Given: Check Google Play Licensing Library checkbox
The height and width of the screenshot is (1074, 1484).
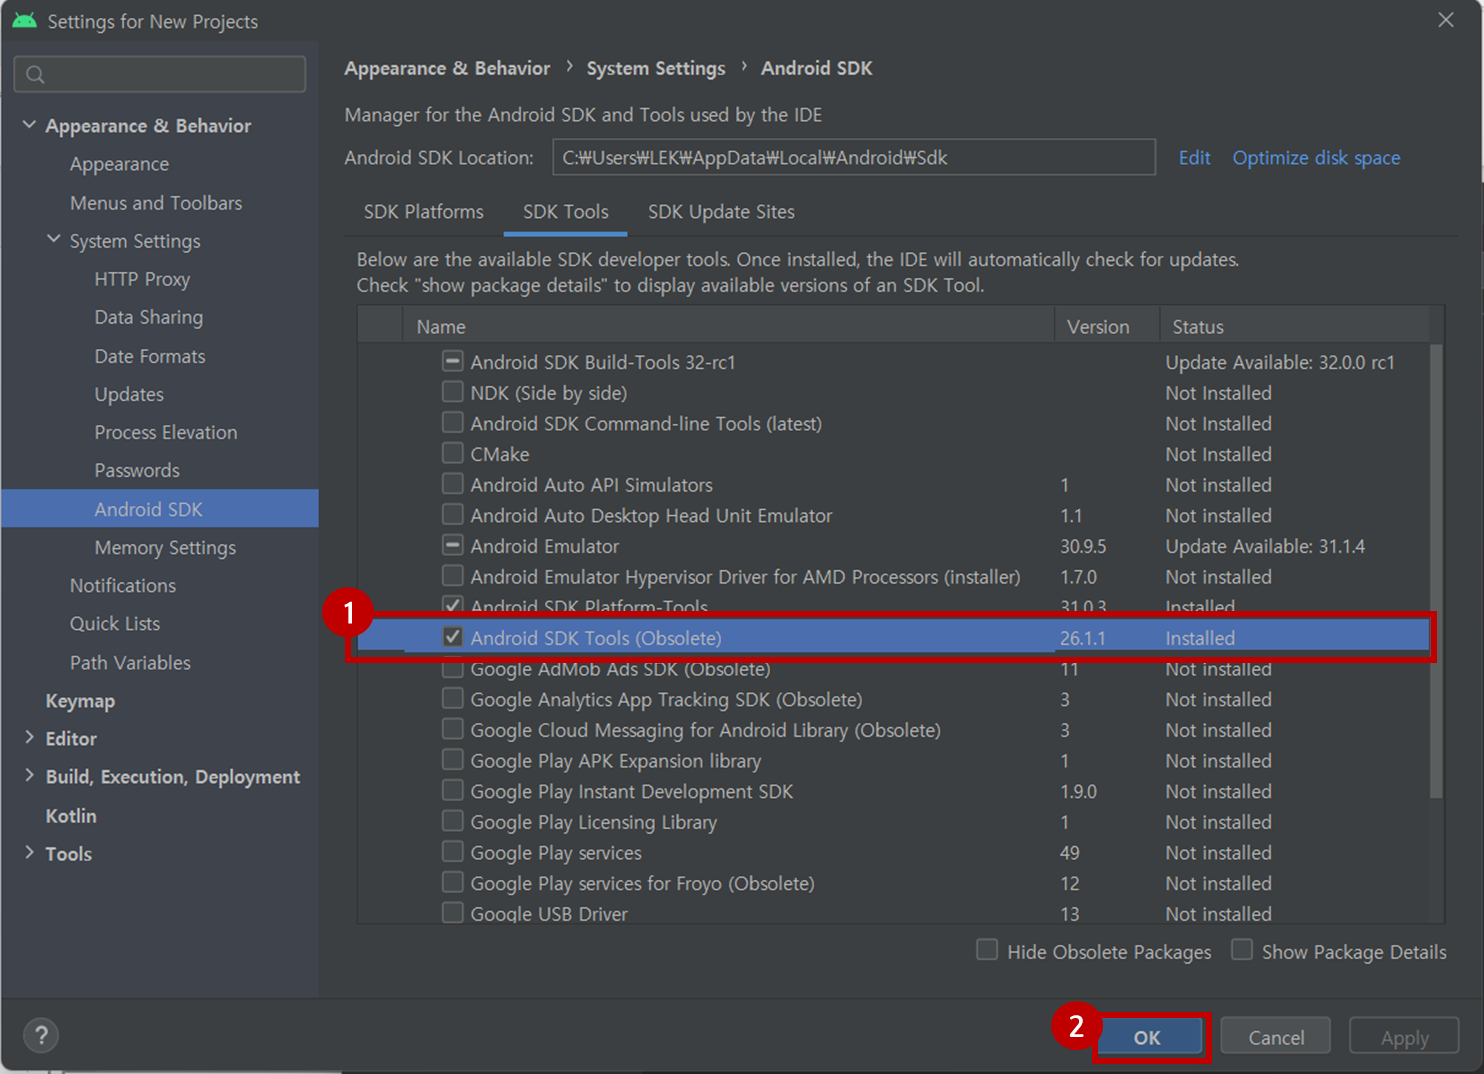Looking at the screenshot, I should click(453, 821).
